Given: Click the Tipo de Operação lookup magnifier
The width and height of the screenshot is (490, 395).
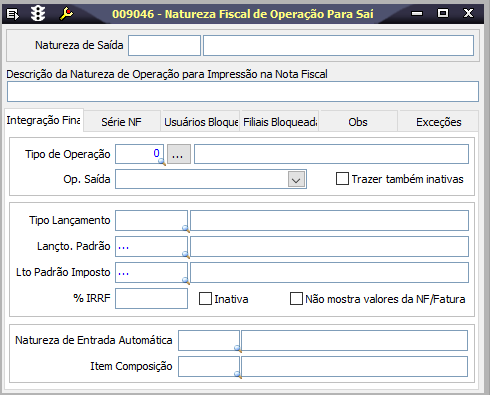Looking at the screenshot, I should pyautogui.click(x=162, y=162).
